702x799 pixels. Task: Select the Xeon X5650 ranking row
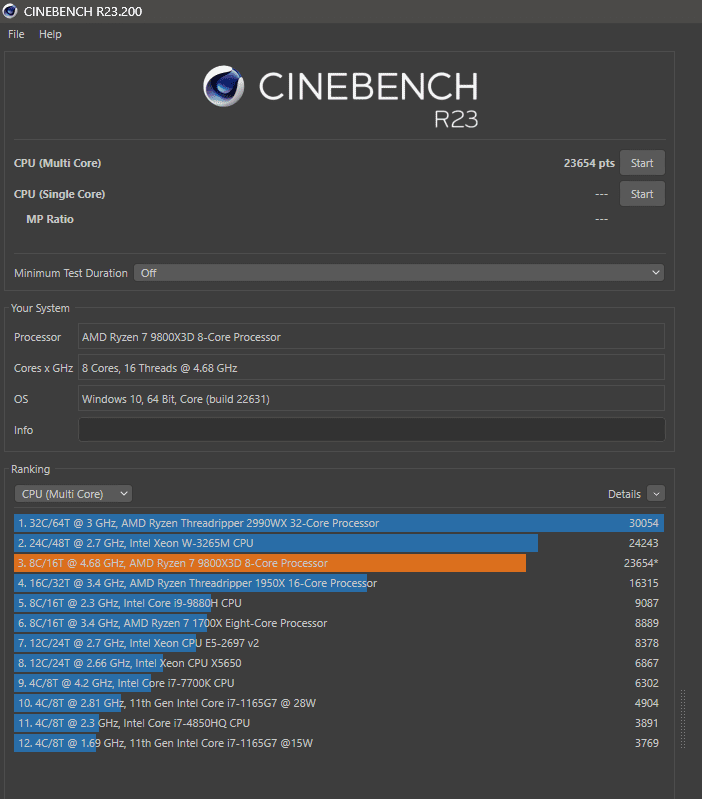339,663
